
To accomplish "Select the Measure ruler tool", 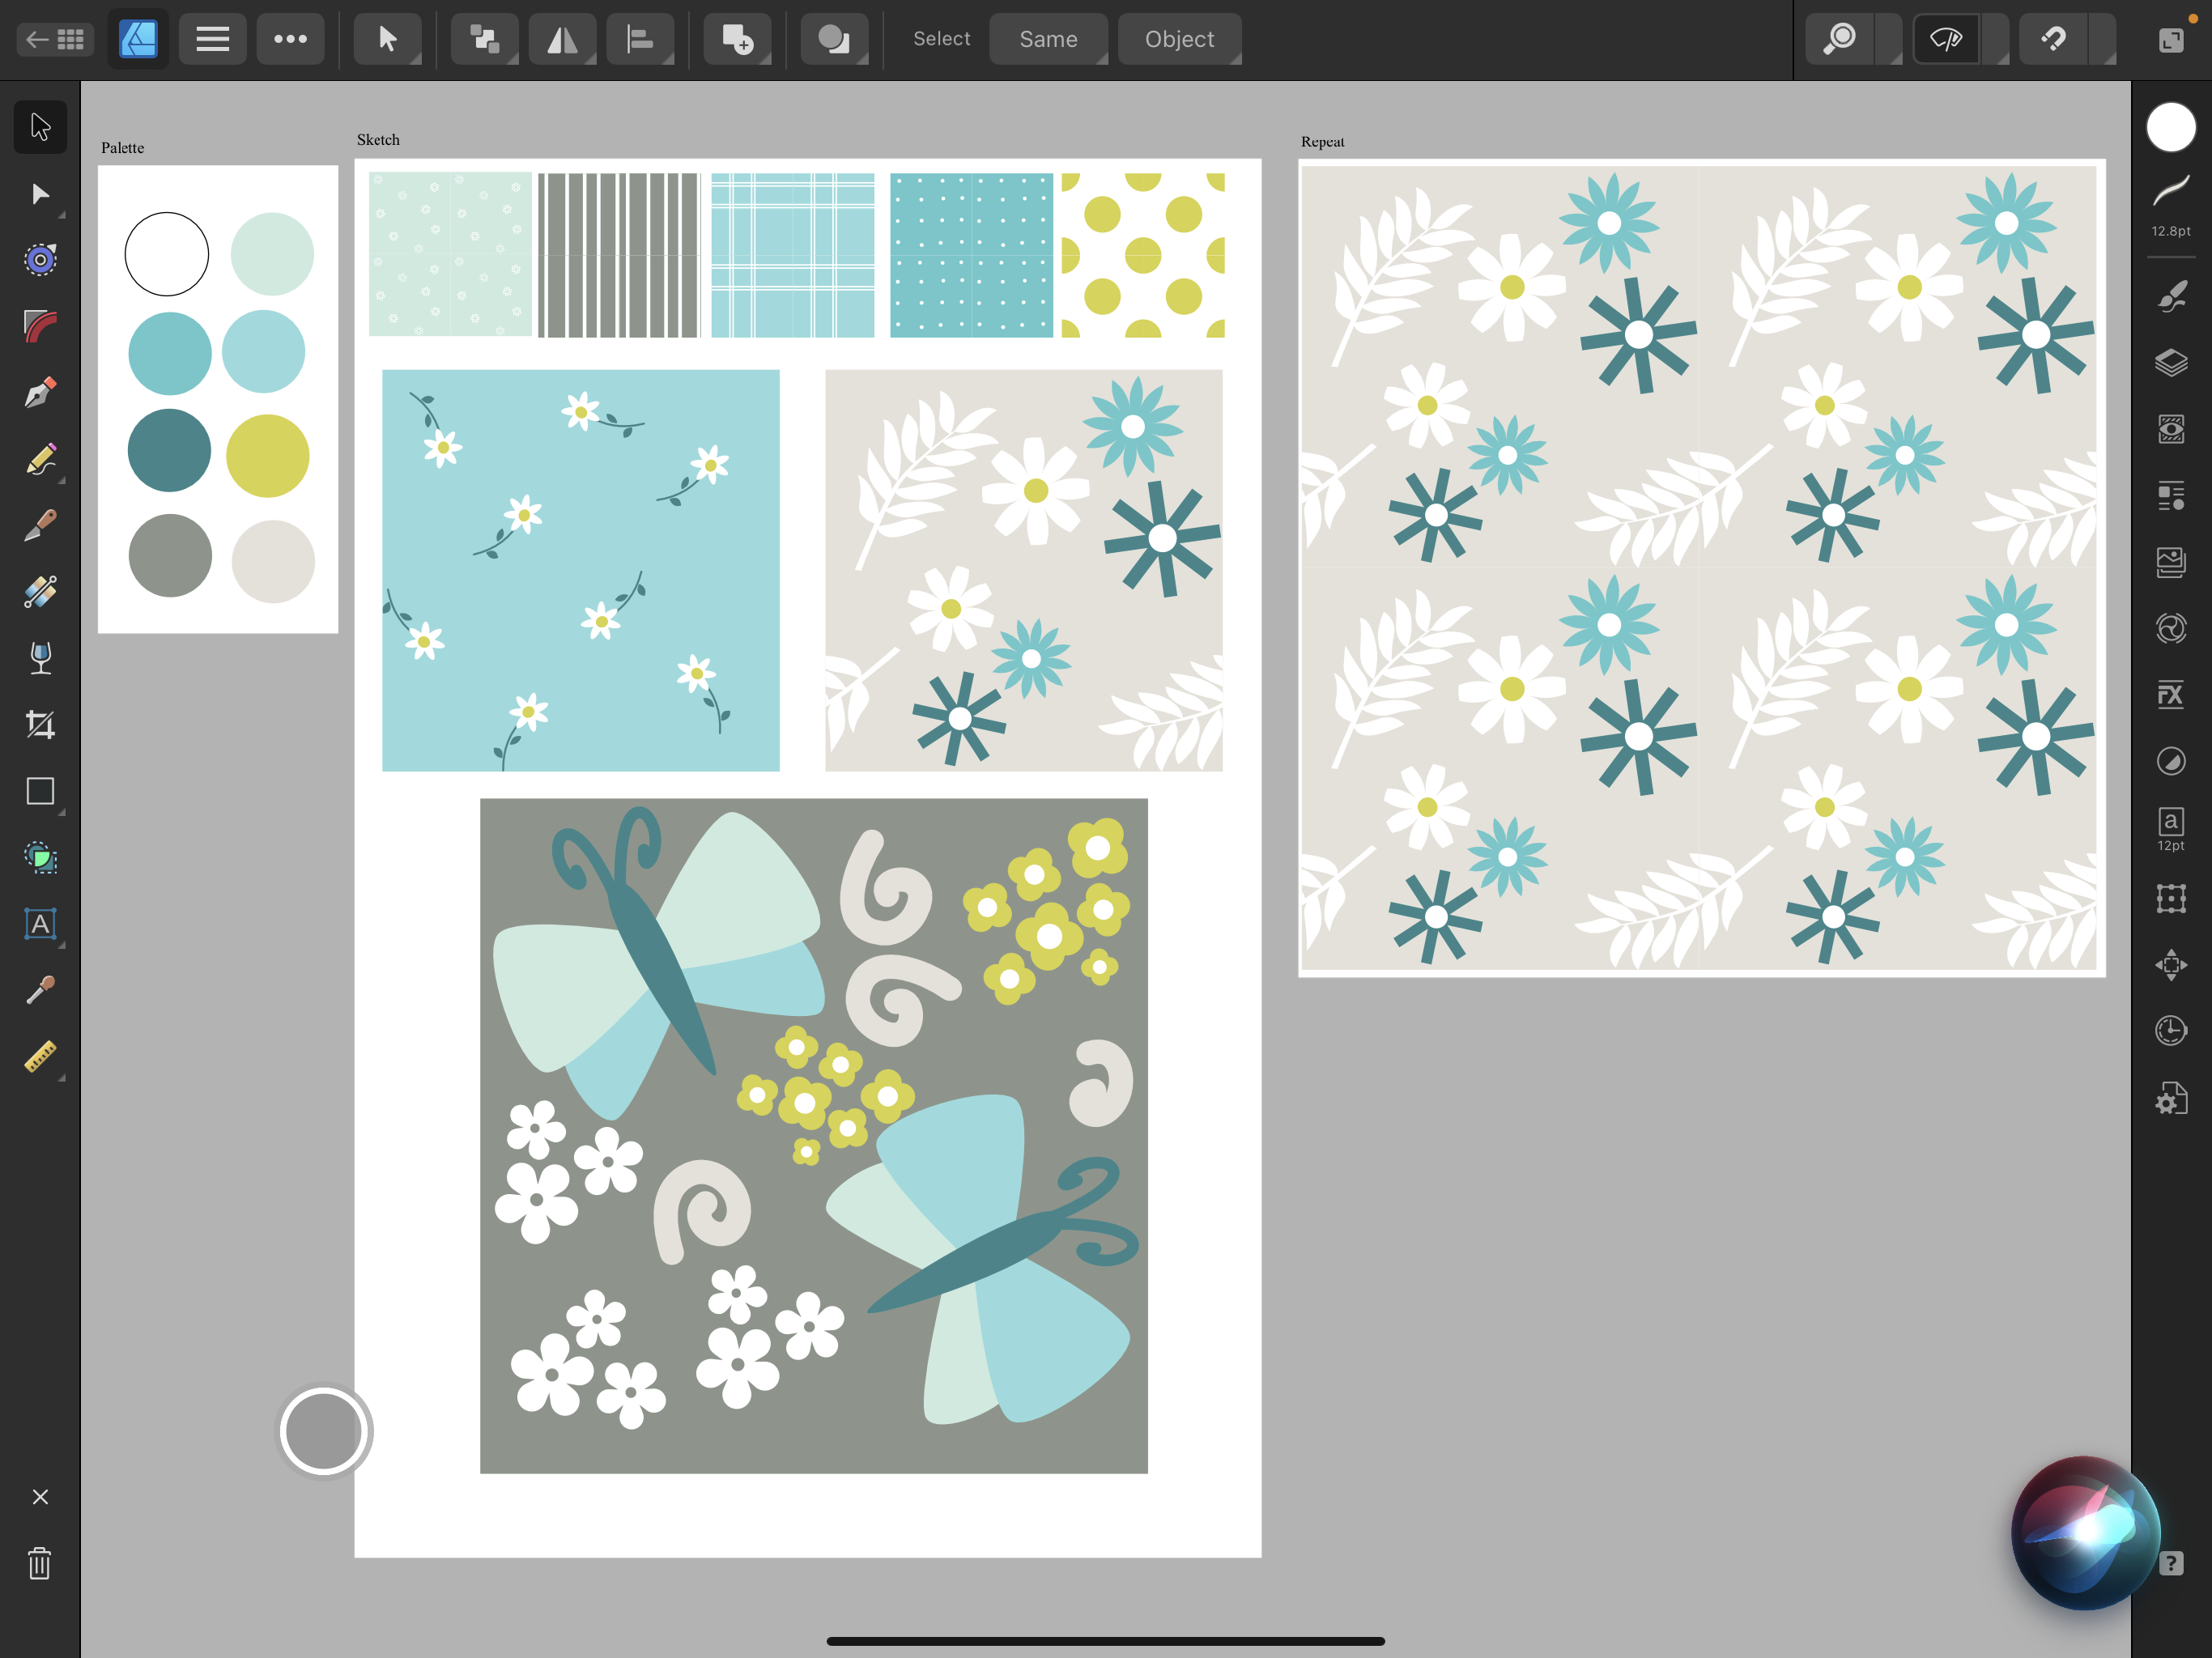I will [40, 1057].
